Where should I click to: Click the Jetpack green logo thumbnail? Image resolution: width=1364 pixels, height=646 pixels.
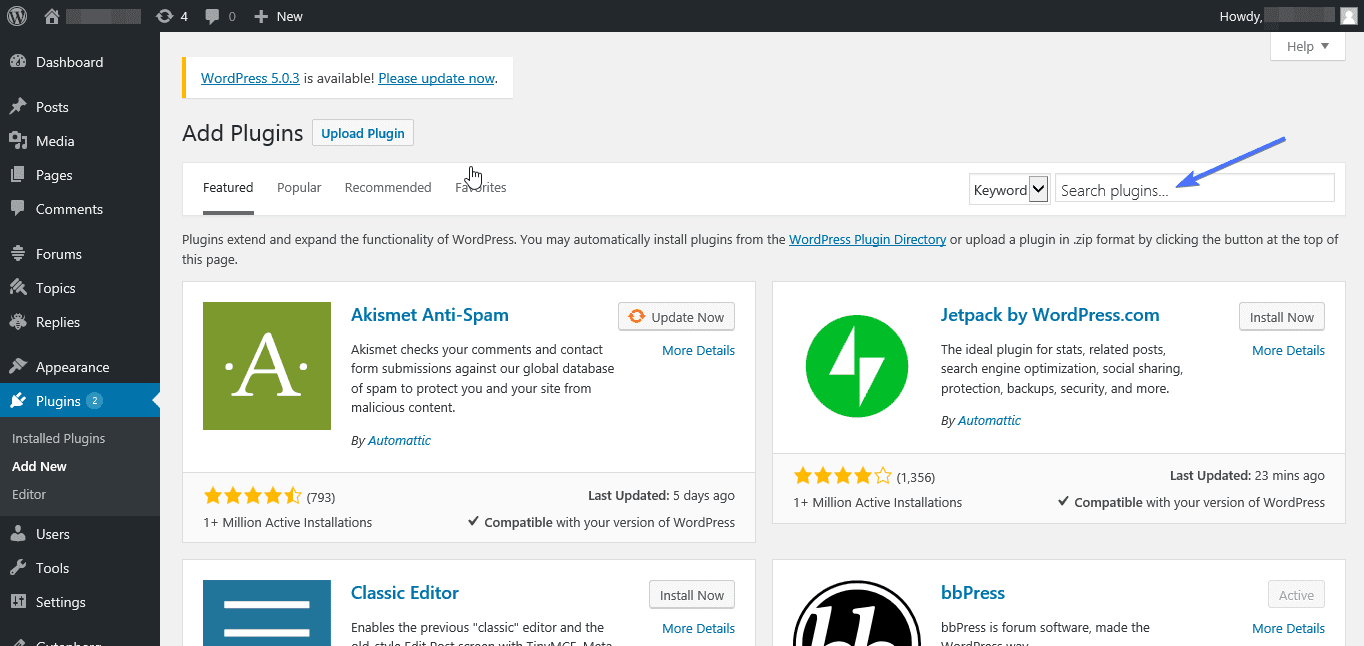(857, 366)
